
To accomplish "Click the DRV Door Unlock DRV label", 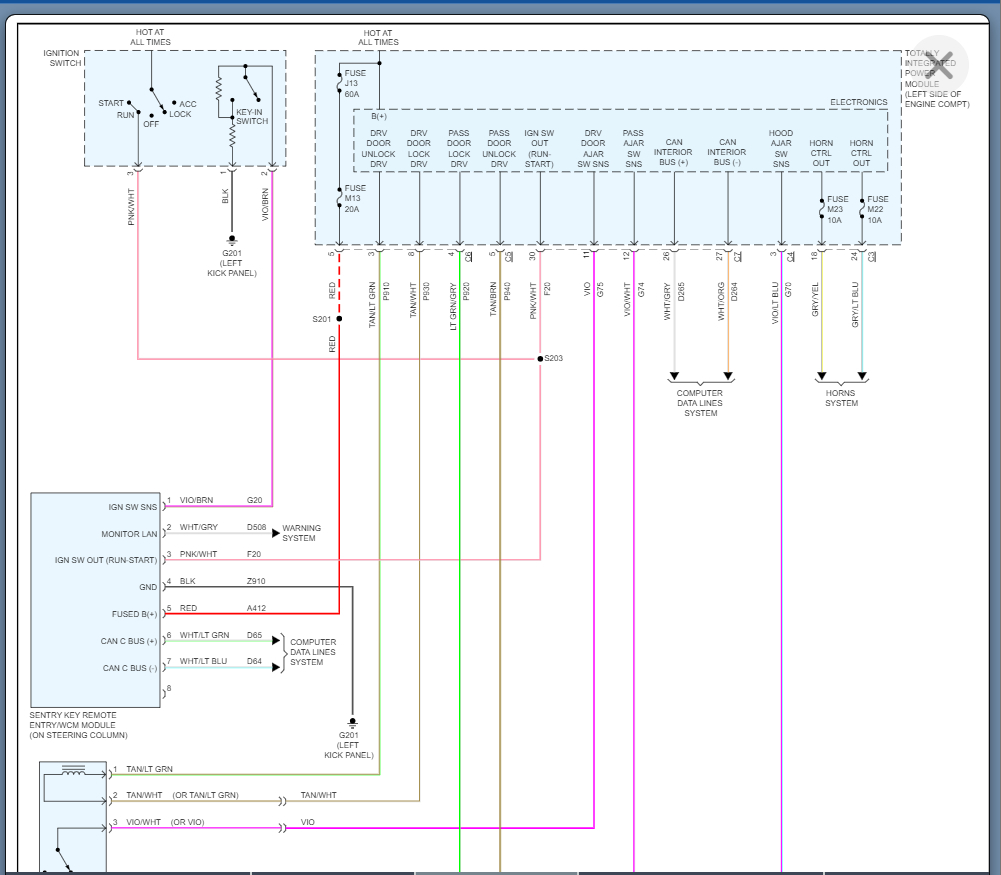I will coord(379,148).
